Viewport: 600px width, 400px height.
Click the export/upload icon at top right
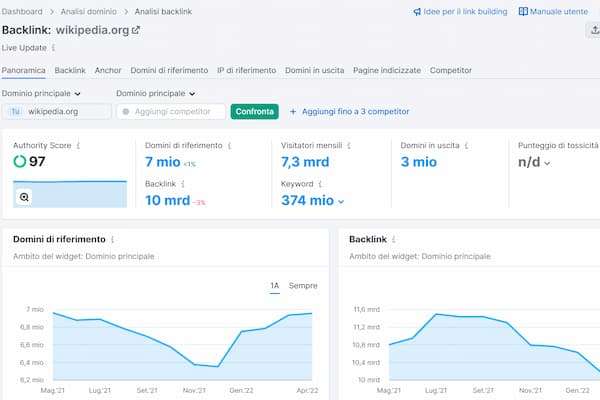click(594, 30)
